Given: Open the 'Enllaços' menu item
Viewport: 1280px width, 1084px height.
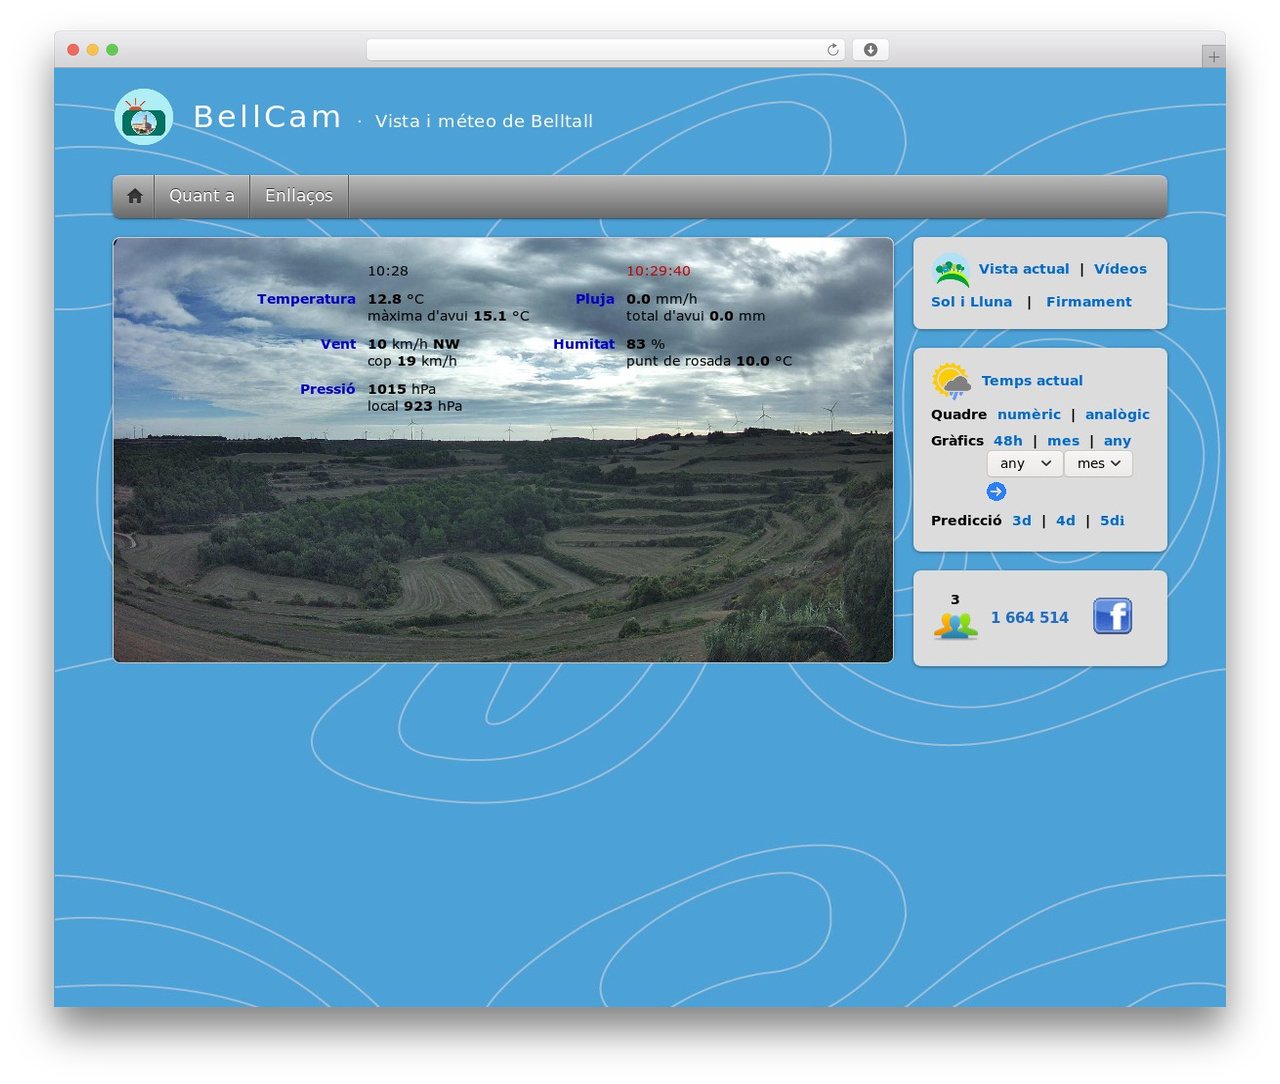Looking at the screenshot, I should (299, 196).
